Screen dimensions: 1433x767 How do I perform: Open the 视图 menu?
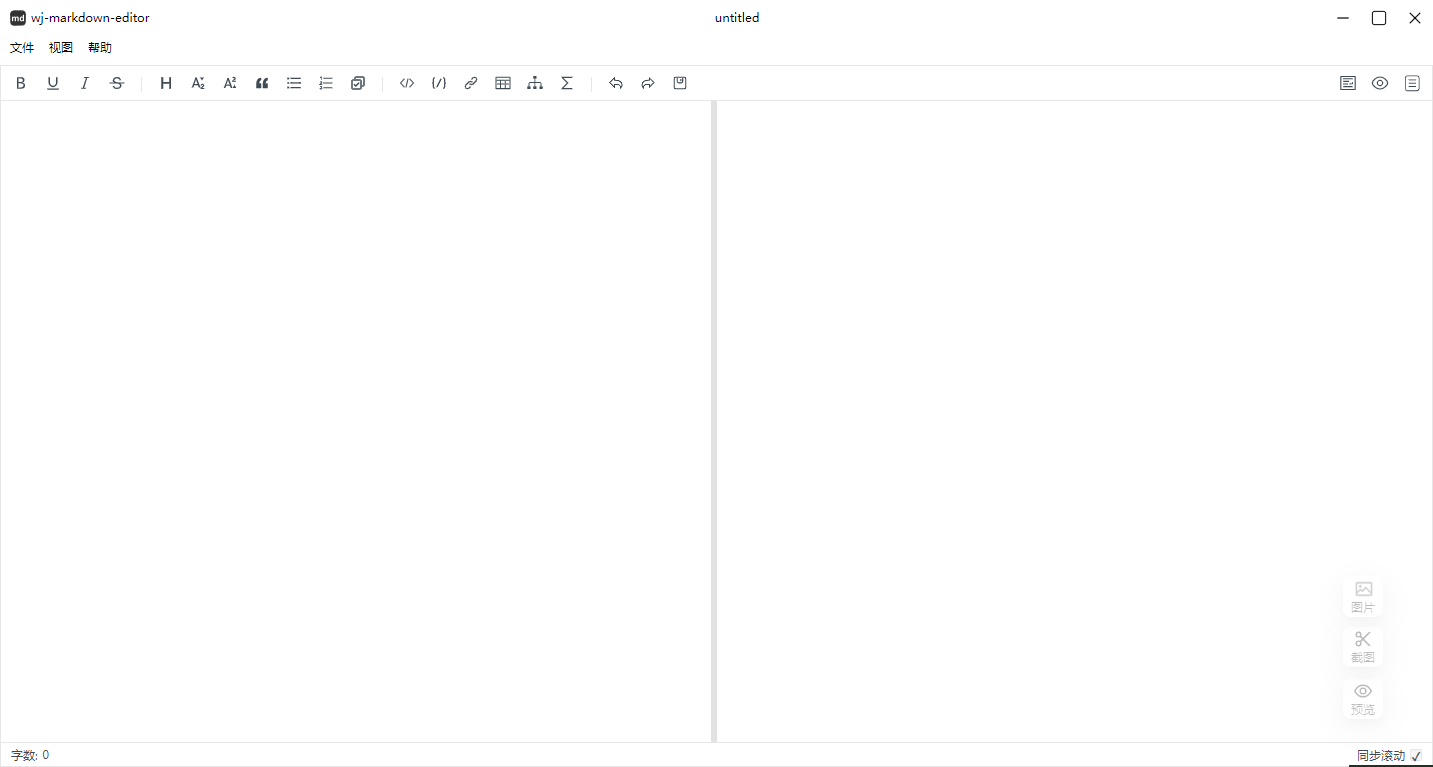[x=60, y=47]
